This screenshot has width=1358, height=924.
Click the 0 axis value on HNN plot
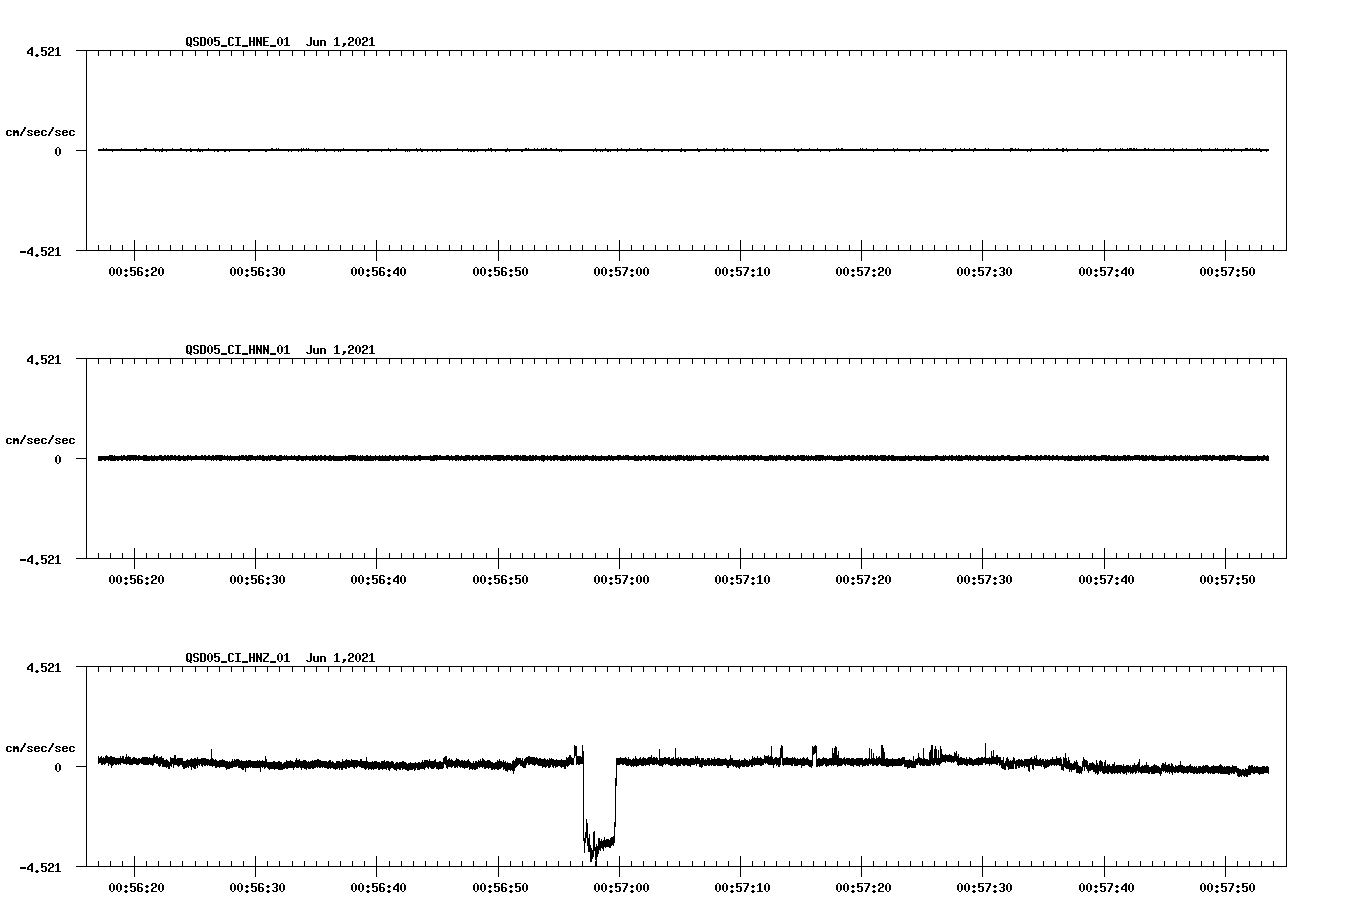click(x=58, y=459)
